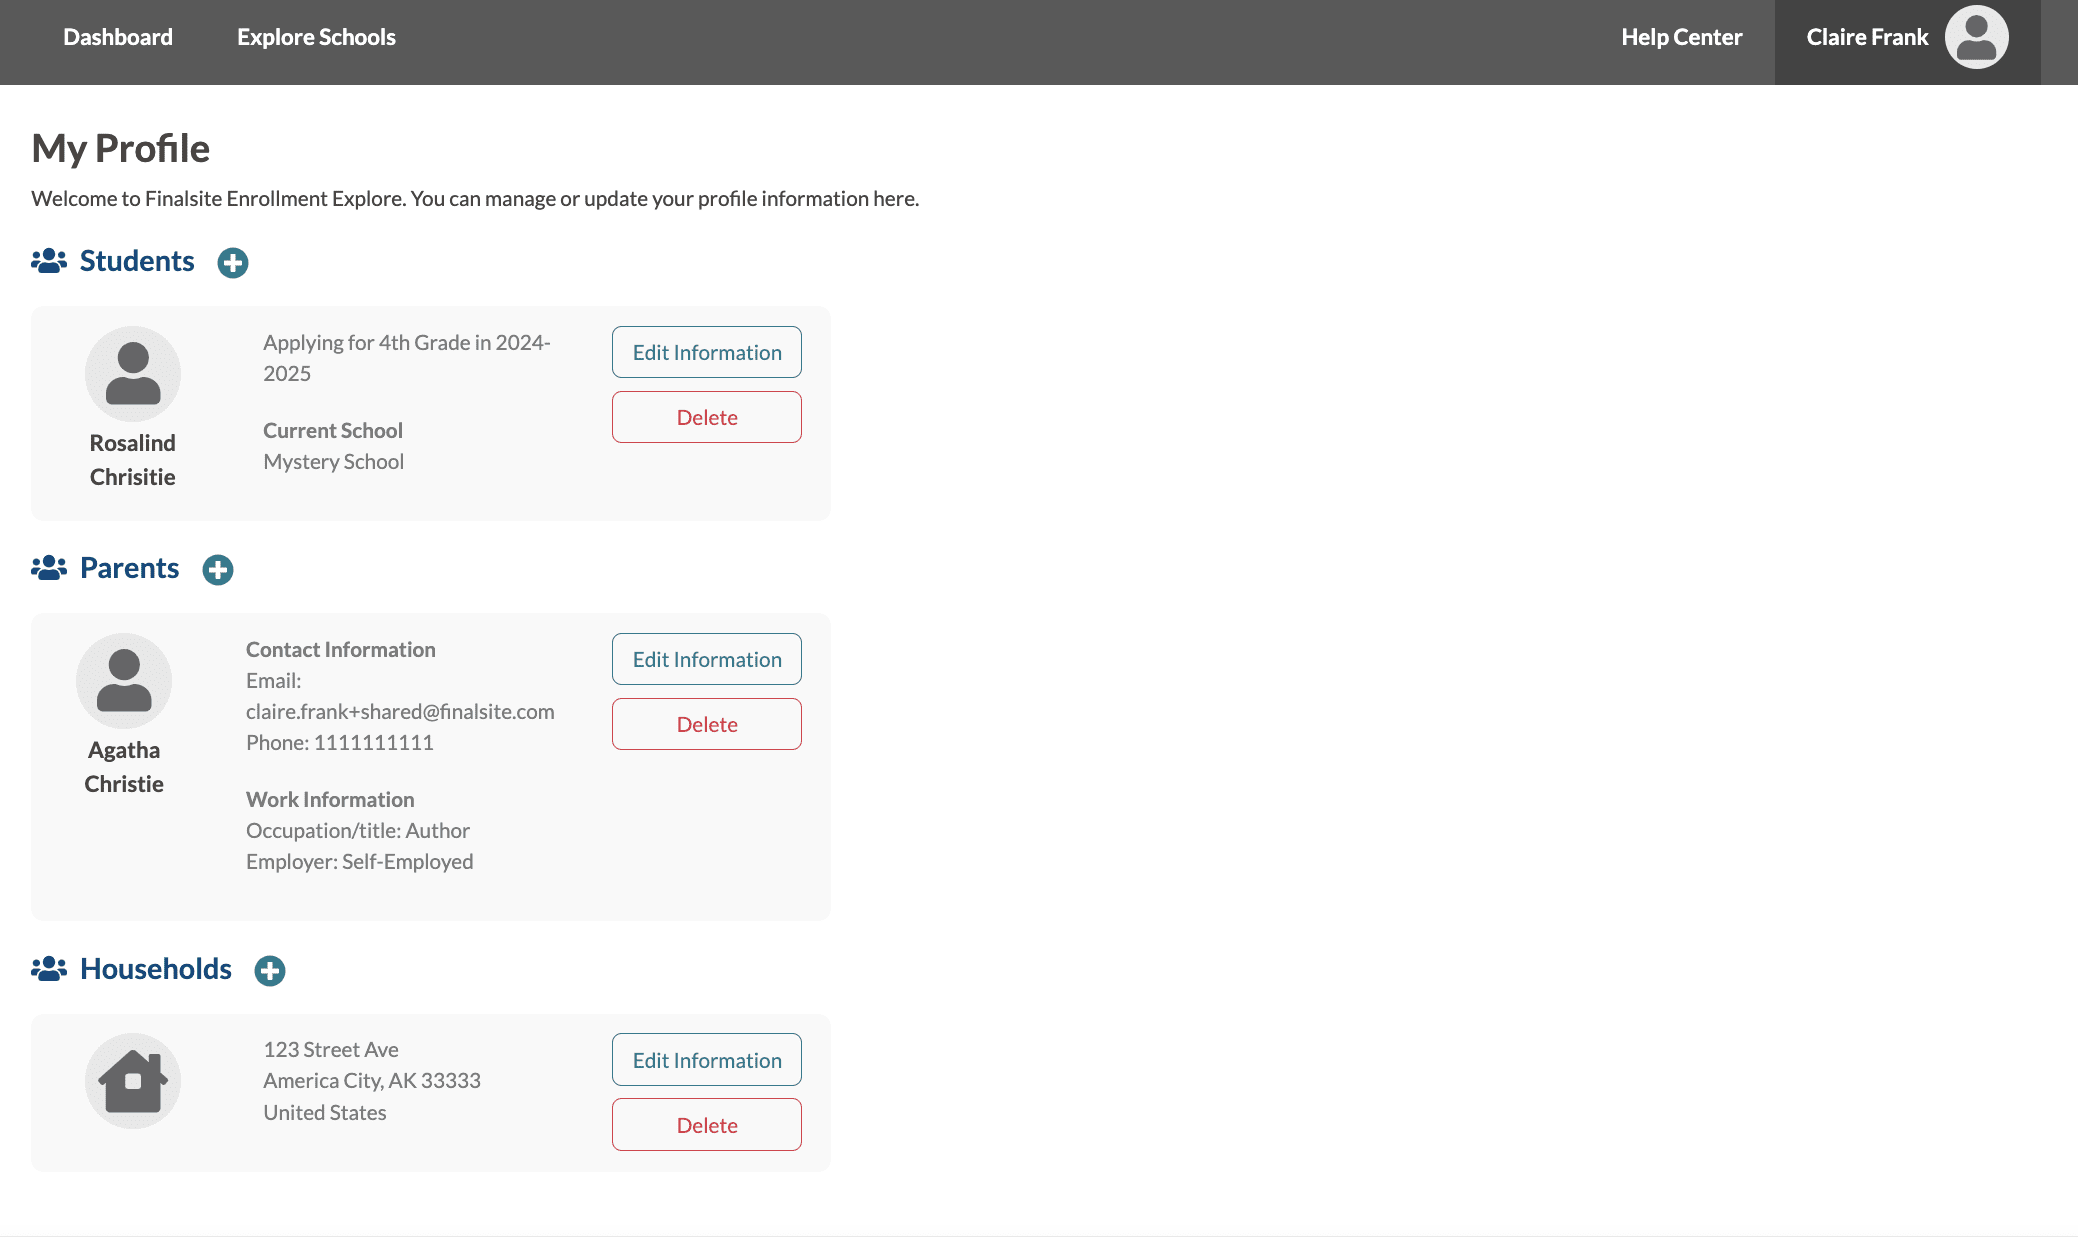2078x1240 pixels.
Task: Edit Information for student Rosalind Chrisitie
Action: (x=707, y=352)
